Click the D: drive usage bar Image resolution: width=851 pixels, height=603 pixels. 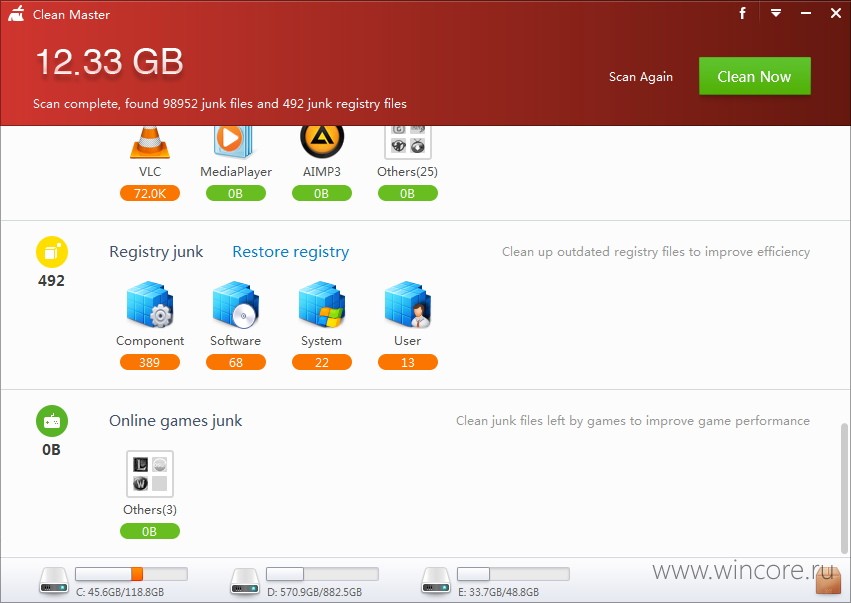coord(322,574)
